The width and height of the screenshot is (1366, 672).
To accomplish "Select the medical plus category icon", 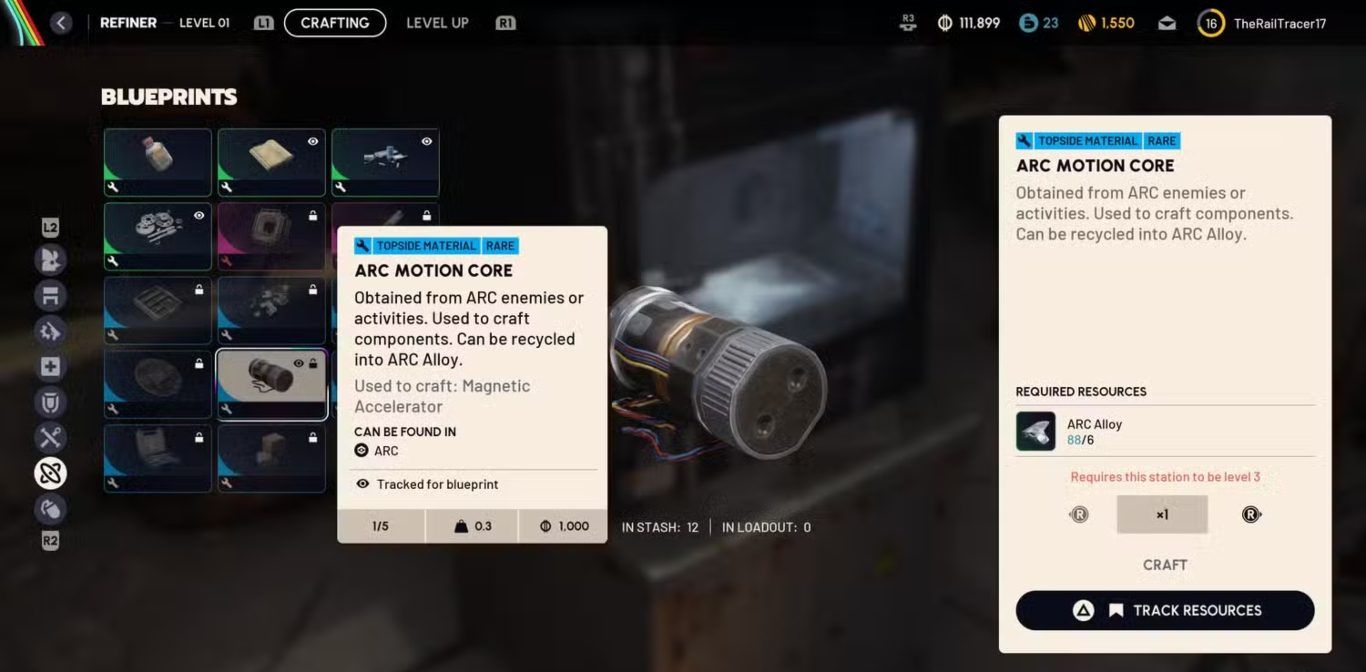I will click(x=50, y=367).
